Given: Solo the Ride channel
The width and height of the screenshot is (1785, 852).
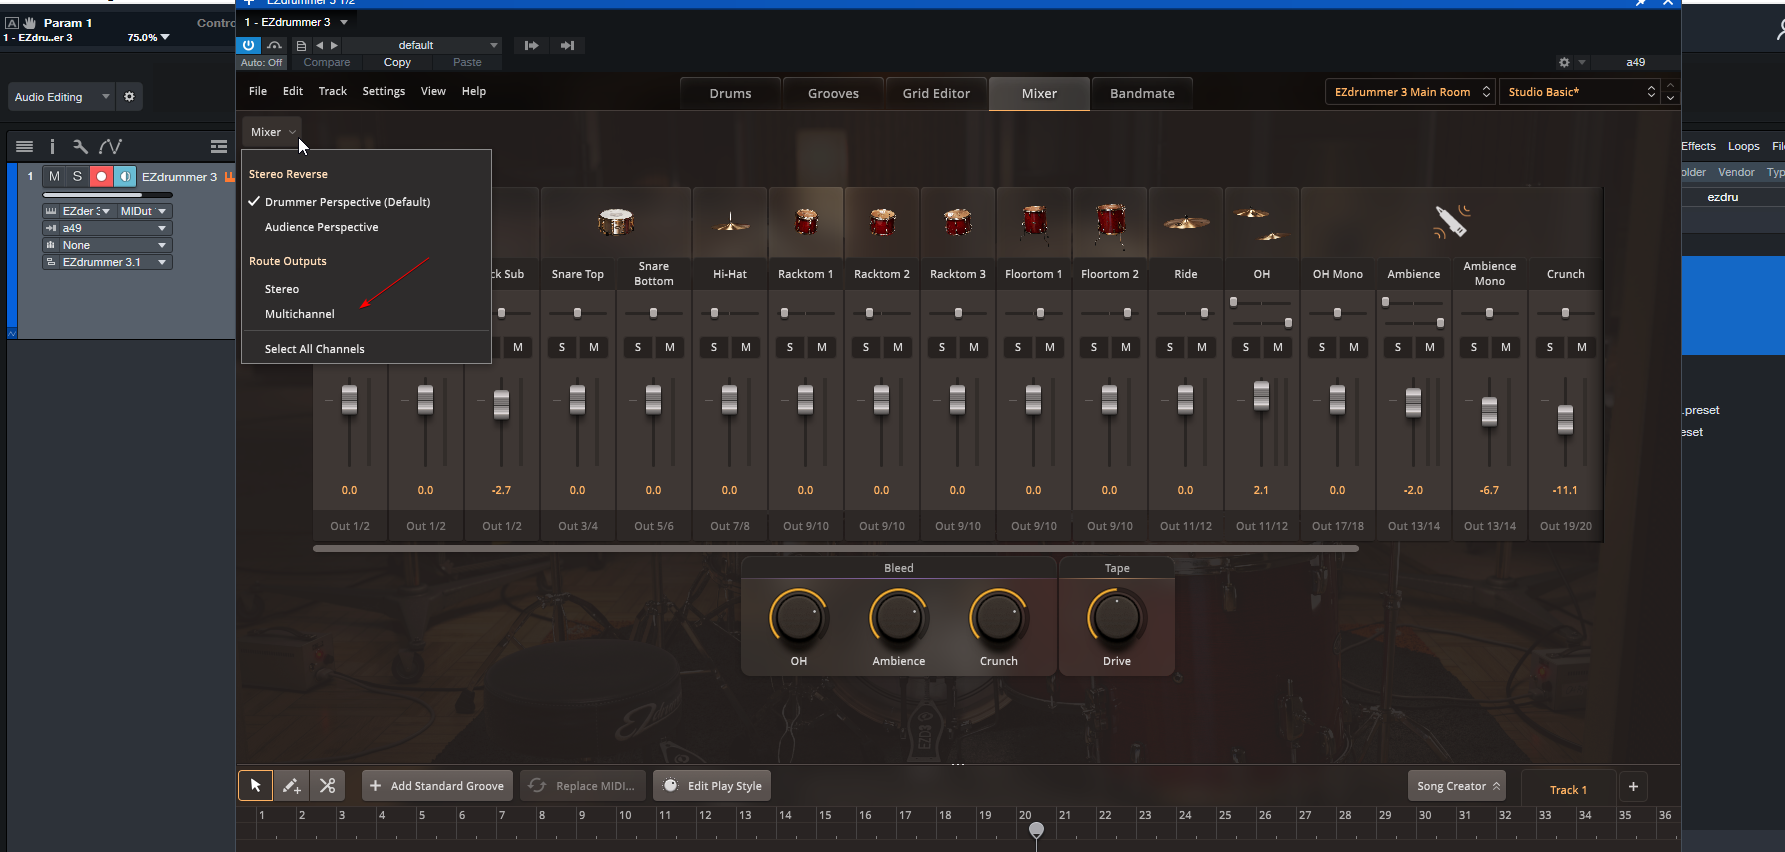Looking at the screenshot, I should (1170, 347).
